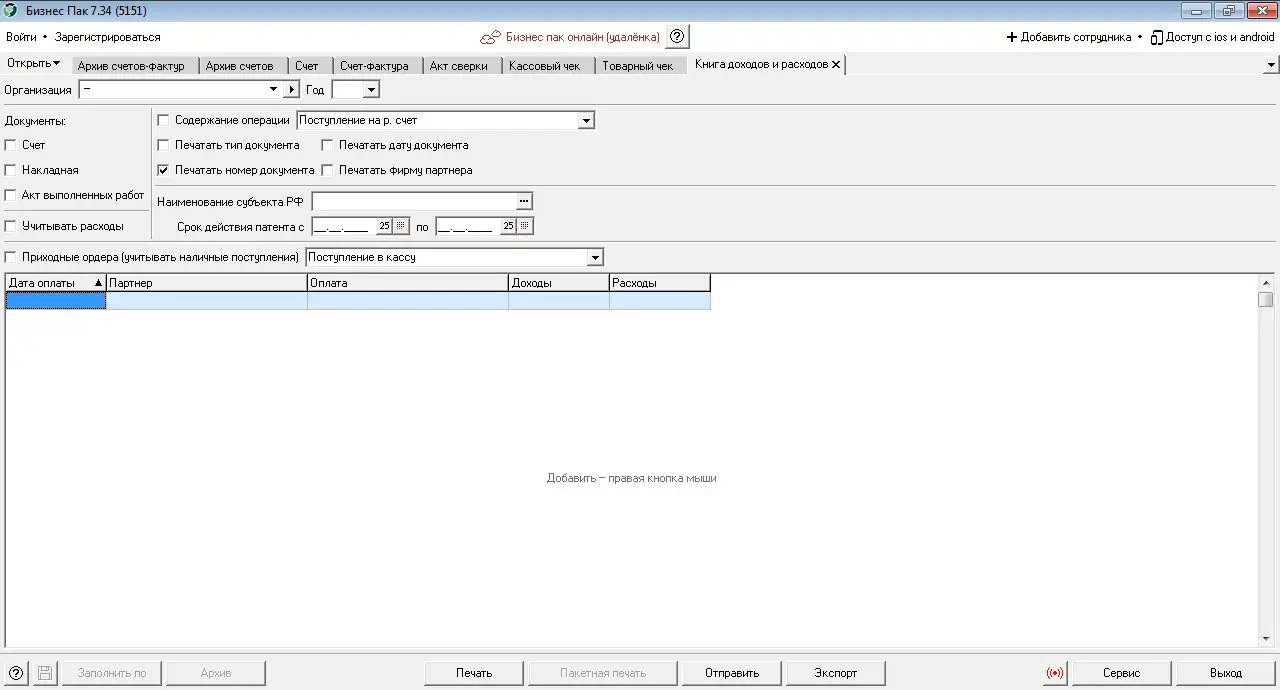Click the Доходы column header
Image resolution: width=1280 pixels, height=690 pixels.
click(559, 283)
